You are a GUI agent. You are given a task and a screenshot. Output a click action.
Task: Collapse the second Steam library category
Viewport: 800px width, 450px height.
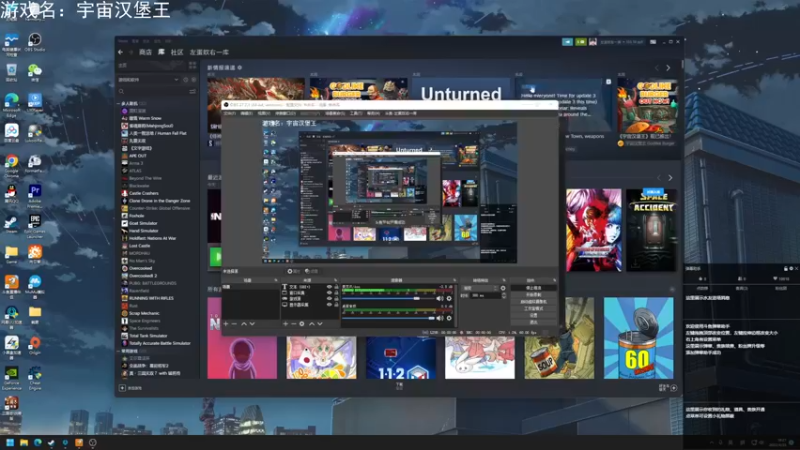tap(118, 351)
